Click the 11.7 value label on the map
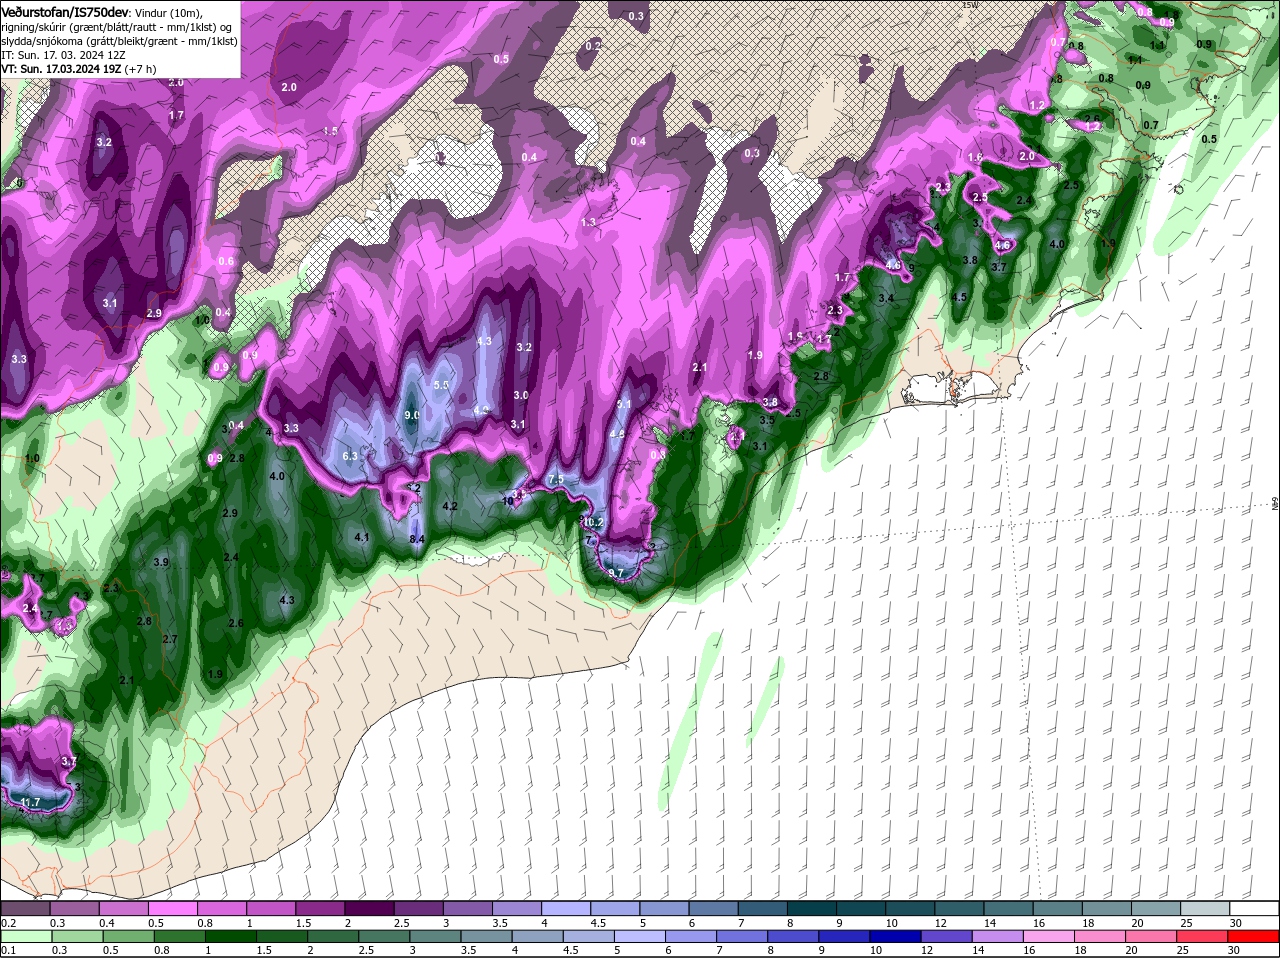 [x=30, y=802]
